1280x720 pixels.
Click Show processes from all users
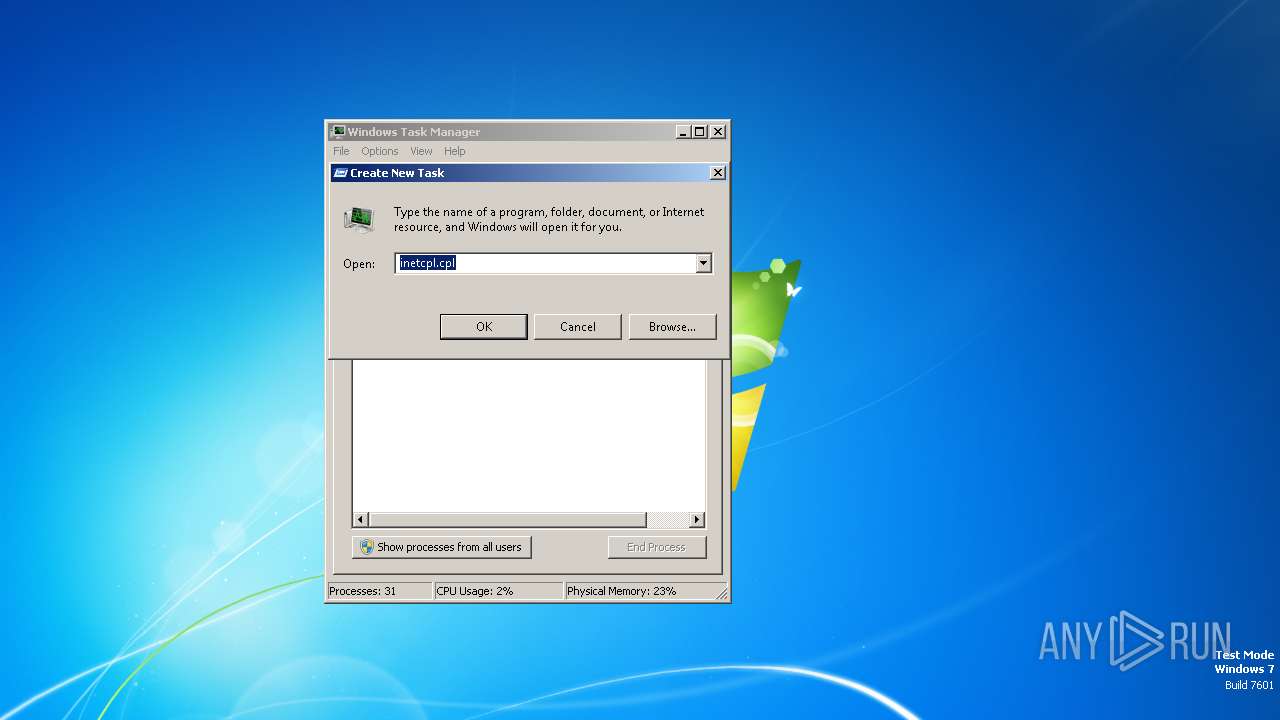(442, 547)
